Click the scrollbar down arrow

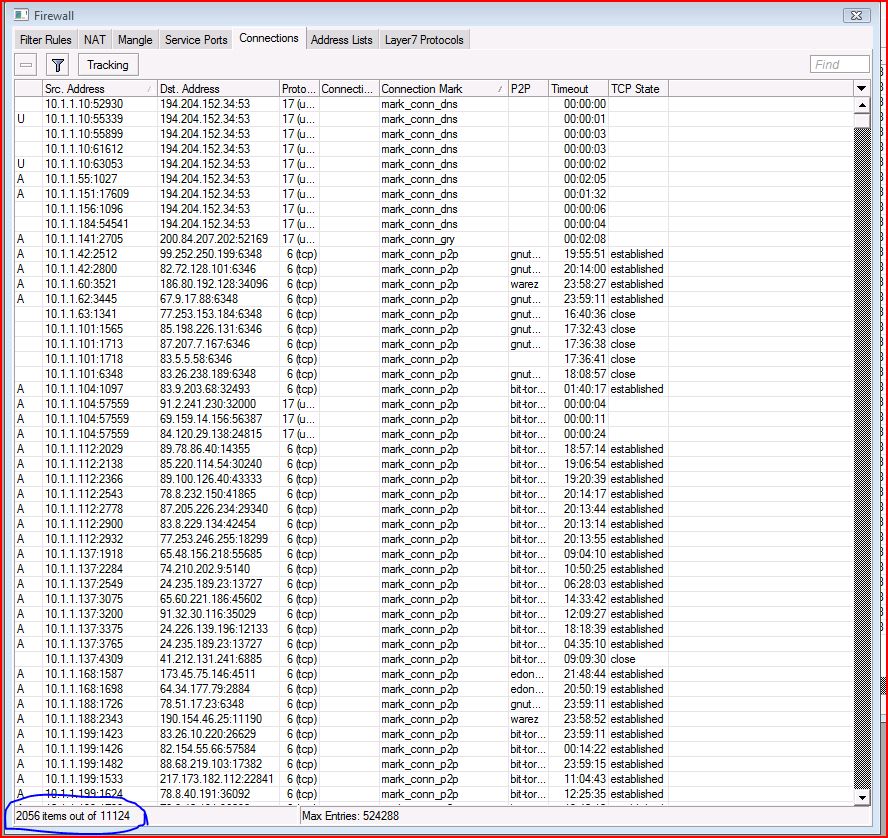pyautogui.click(x=862, y=797)
